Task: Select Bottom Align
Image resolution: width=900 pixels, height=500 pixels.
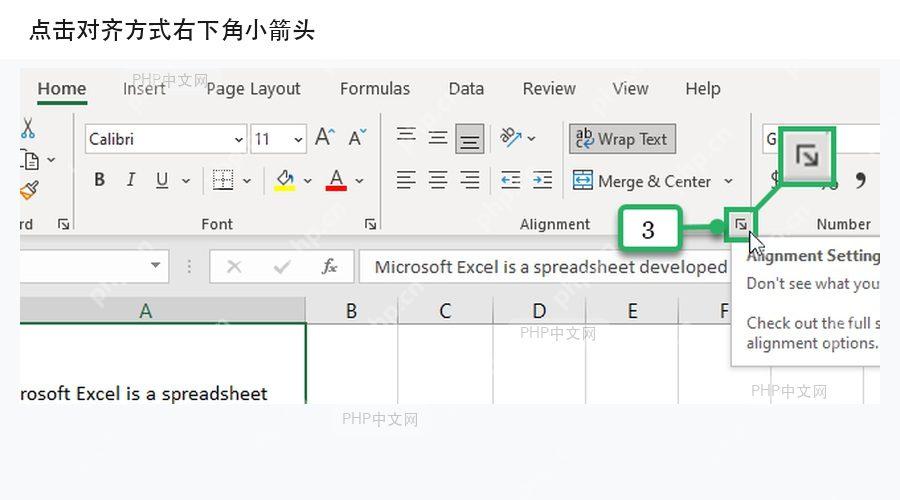Action: 470,138
